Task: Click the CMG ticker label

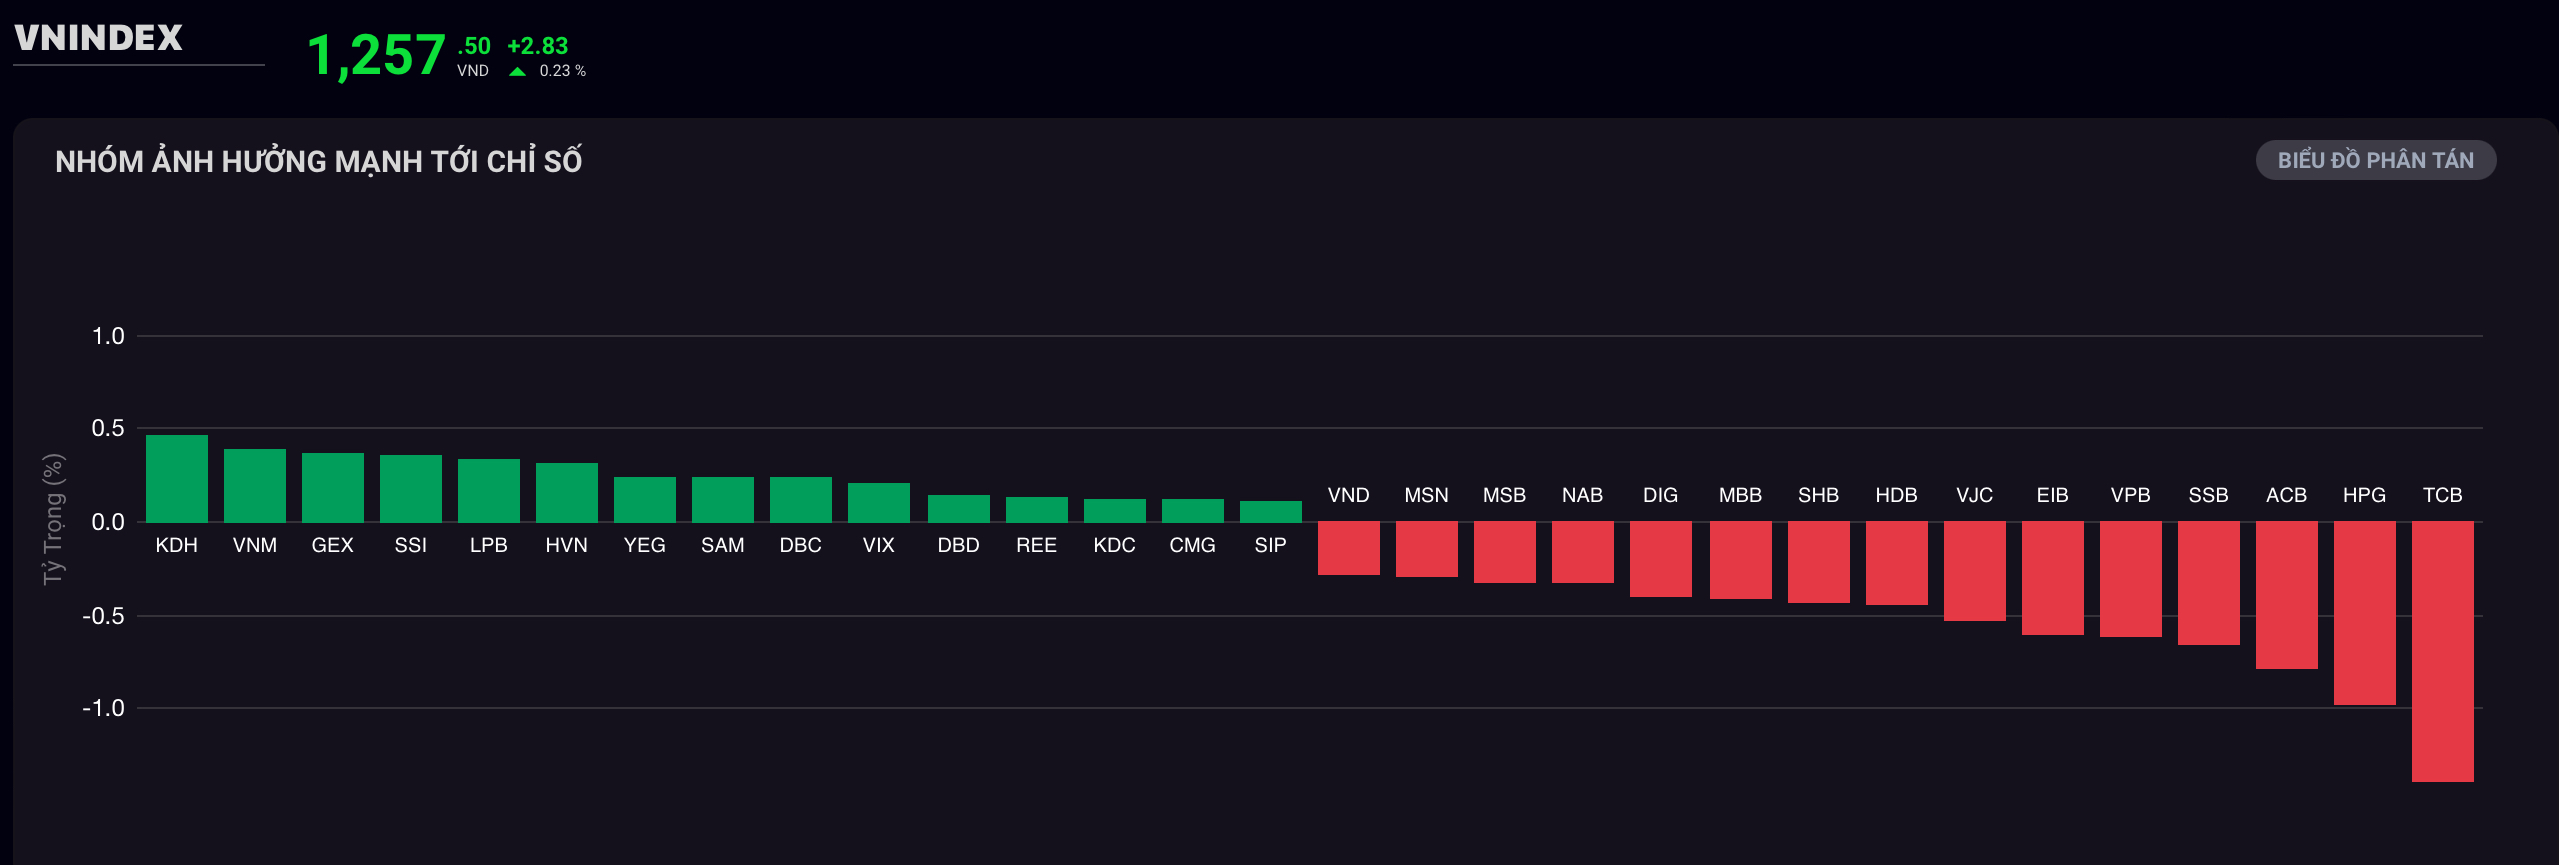Action: coord(1193,545)
